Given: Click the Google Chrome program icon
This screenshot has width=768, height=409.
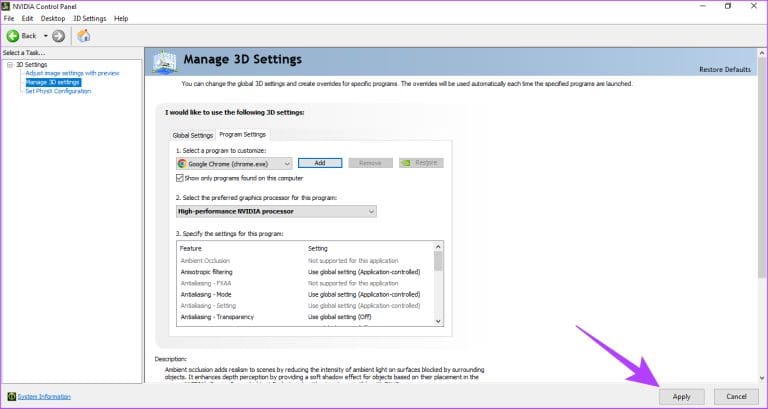Looking at the screenshot, I should coord(182,163).
